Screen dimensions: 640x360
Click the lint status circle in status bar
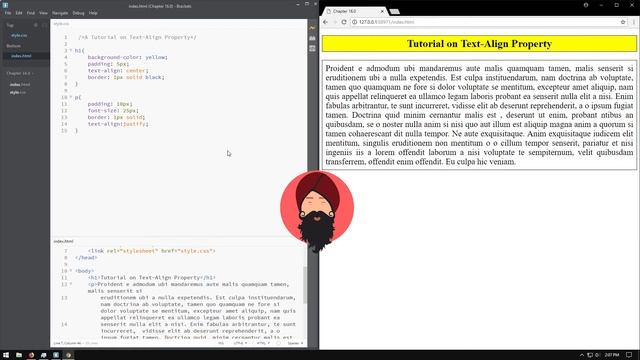pos(278,344)
